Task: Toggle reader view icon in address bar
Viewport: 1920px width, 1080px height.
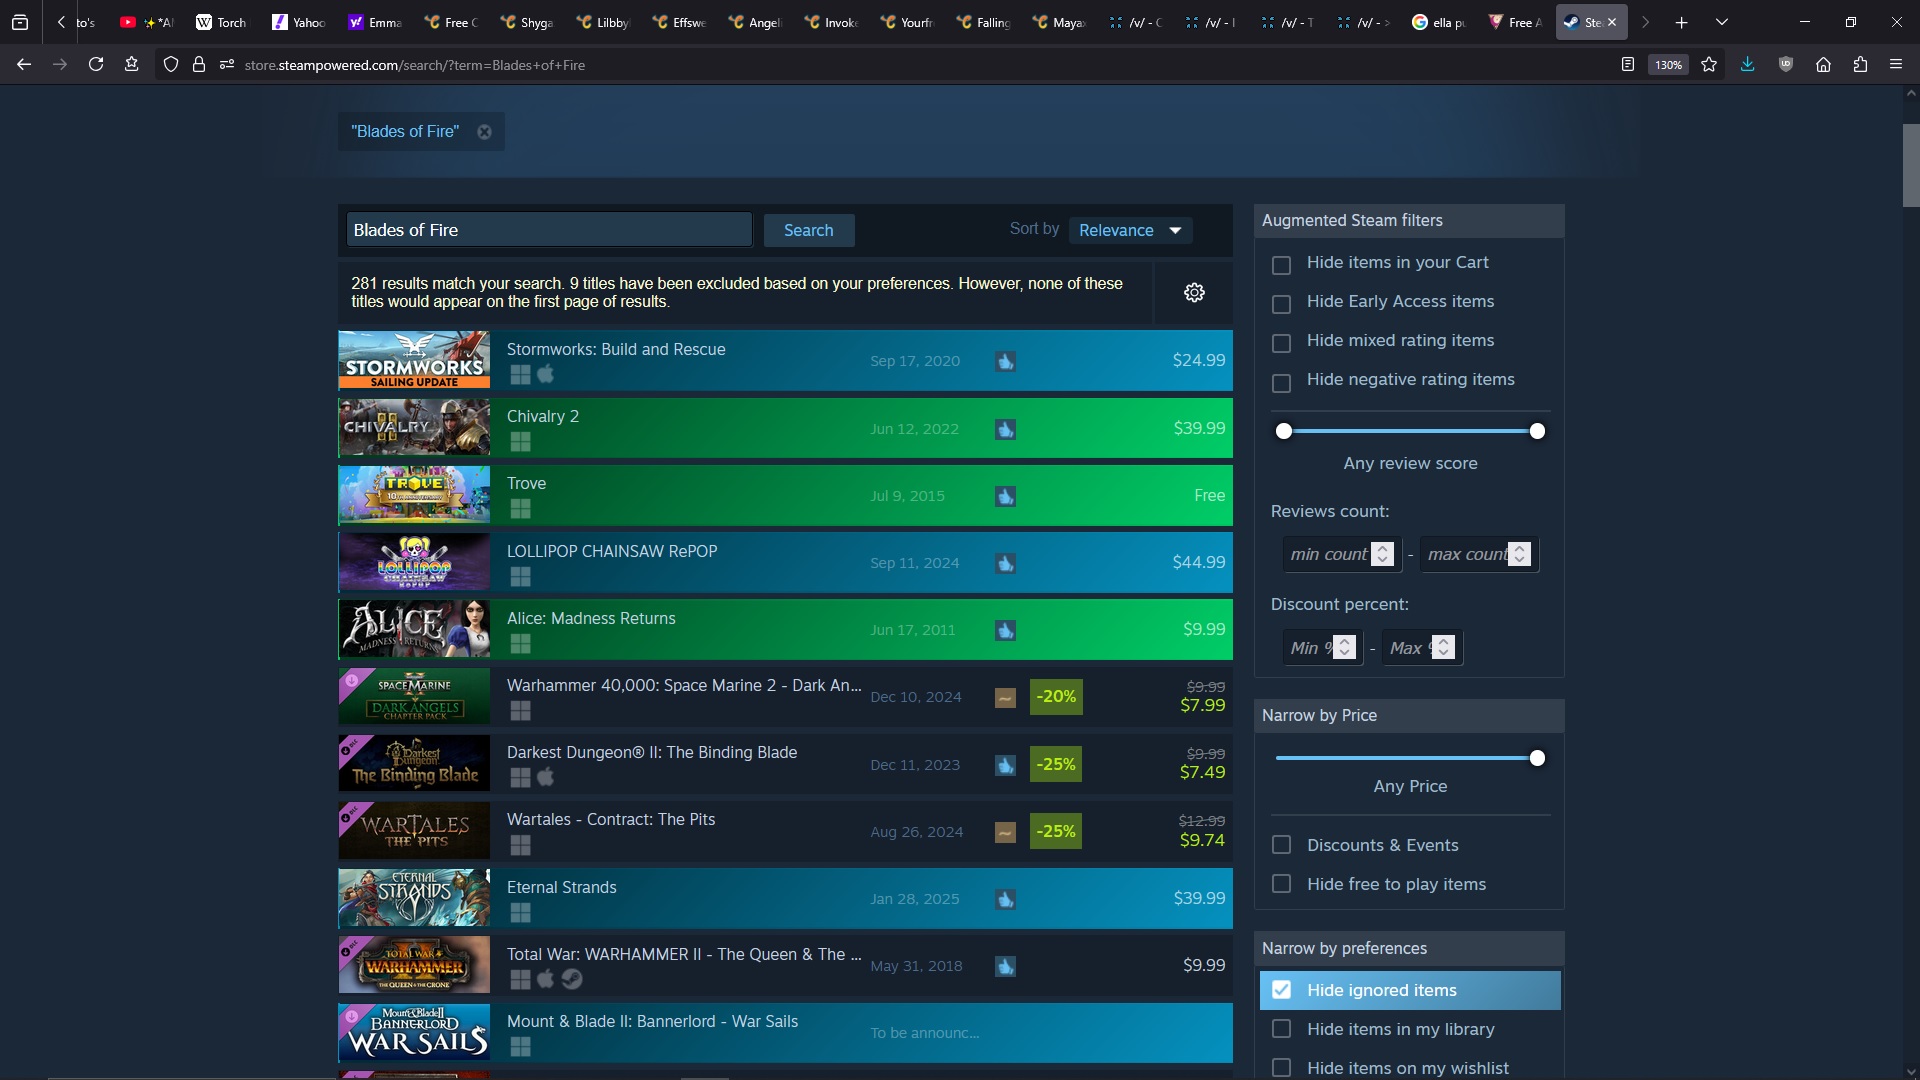Action: click(x=1628, y=64)
